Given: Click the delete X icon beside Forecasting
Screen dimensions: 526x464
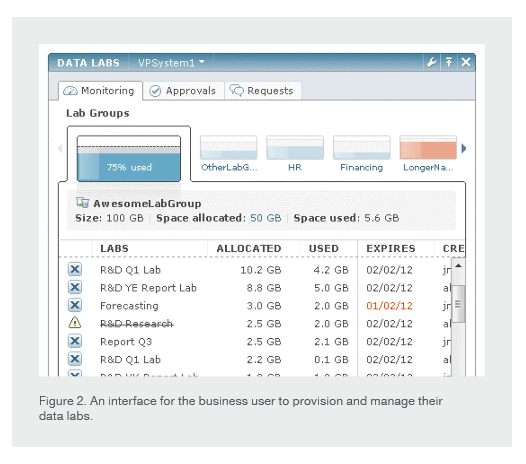Looking at the screenshot, I should 75,305.
